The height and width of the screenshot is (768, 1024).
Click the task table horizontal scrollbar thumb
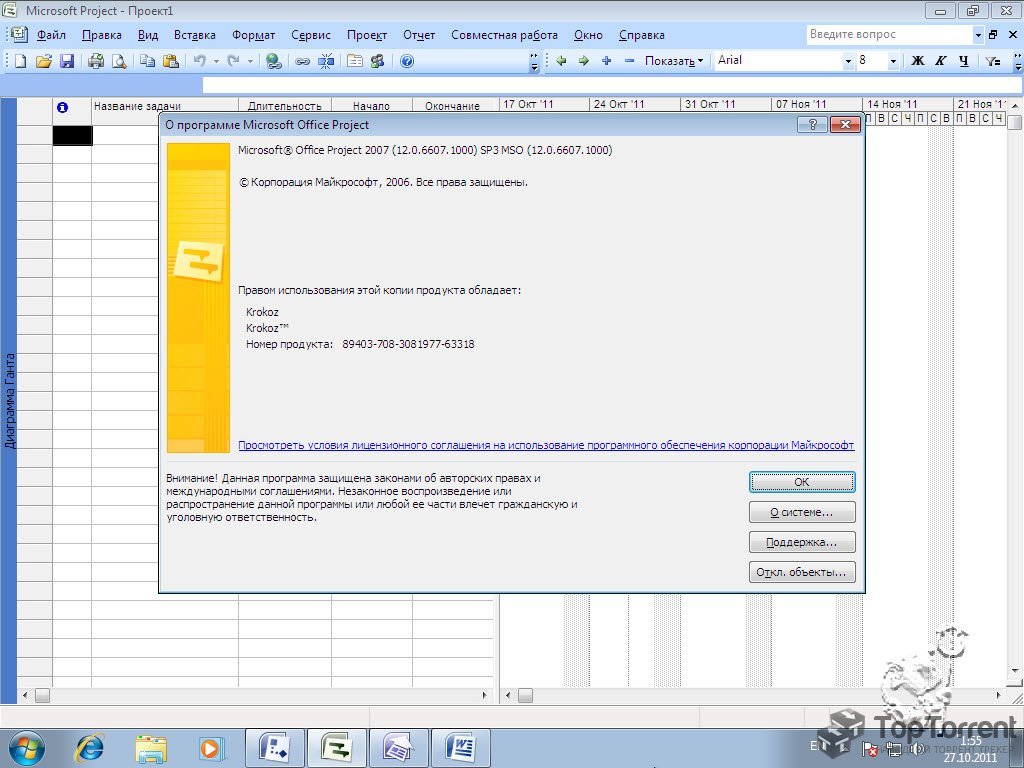[42, 696]
